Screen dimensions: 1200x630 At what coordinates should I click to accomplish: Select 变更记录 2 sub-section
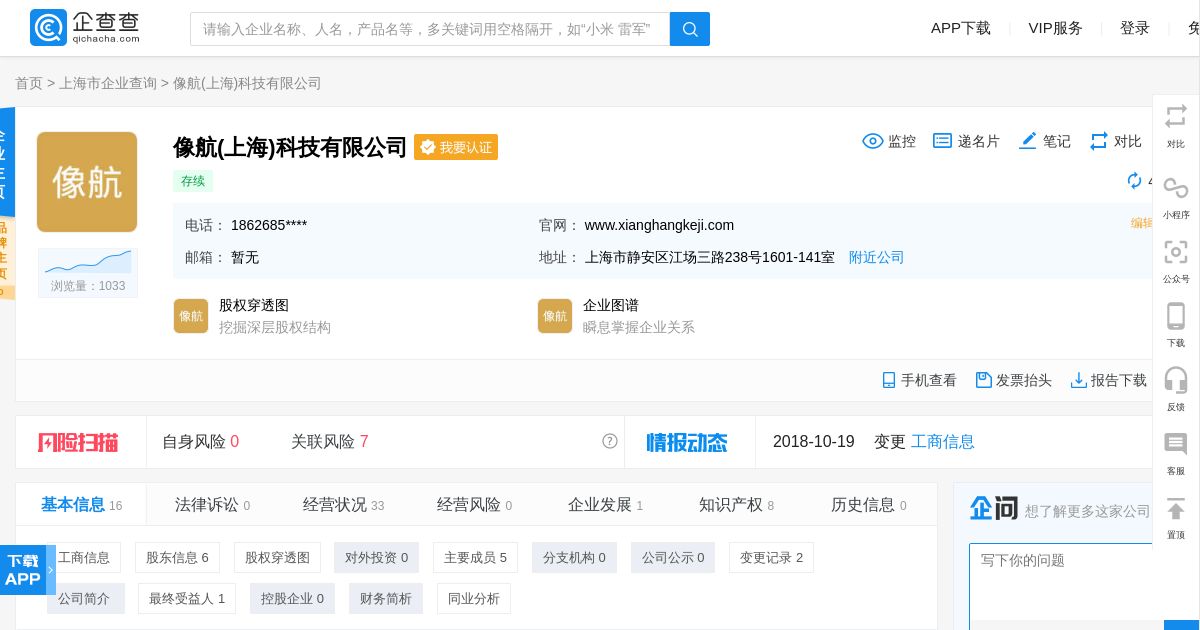pos(771,557)
